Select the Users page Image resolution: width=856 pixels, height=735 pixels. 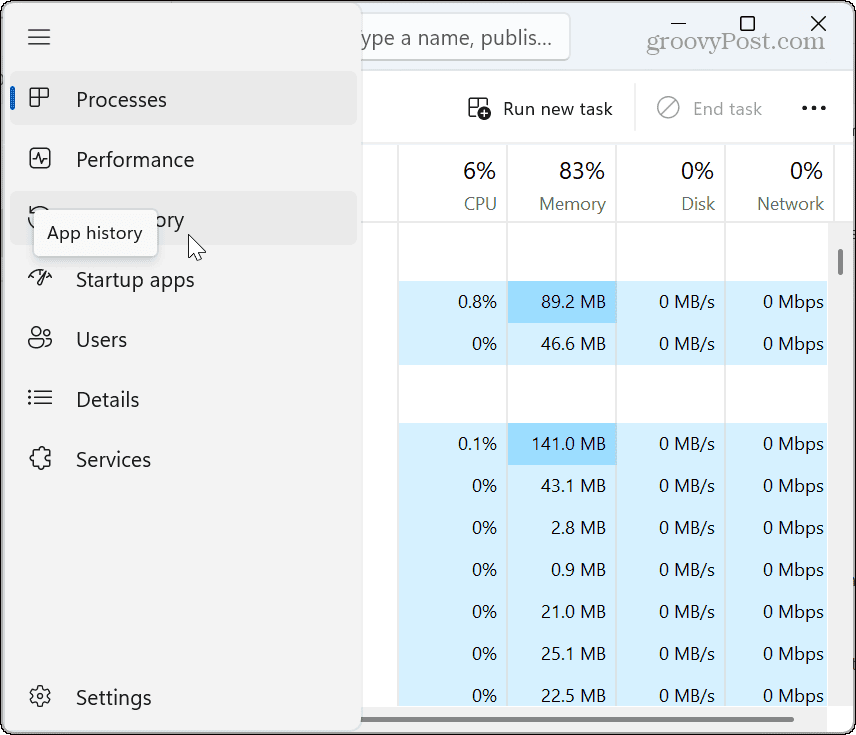(183, 339)
